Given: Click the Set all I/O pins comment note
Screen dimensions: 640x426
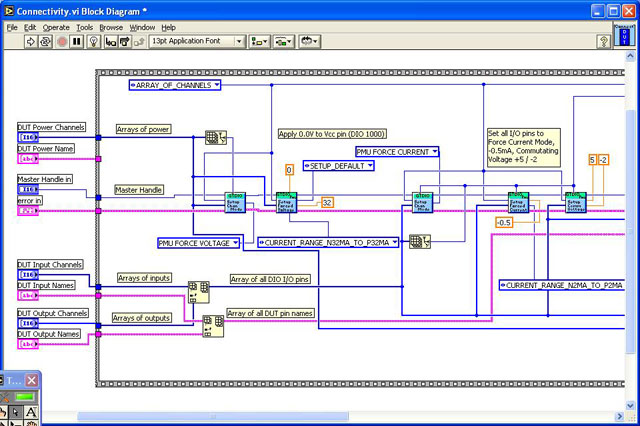Looking at the screenshot, I should coord(524,146).
